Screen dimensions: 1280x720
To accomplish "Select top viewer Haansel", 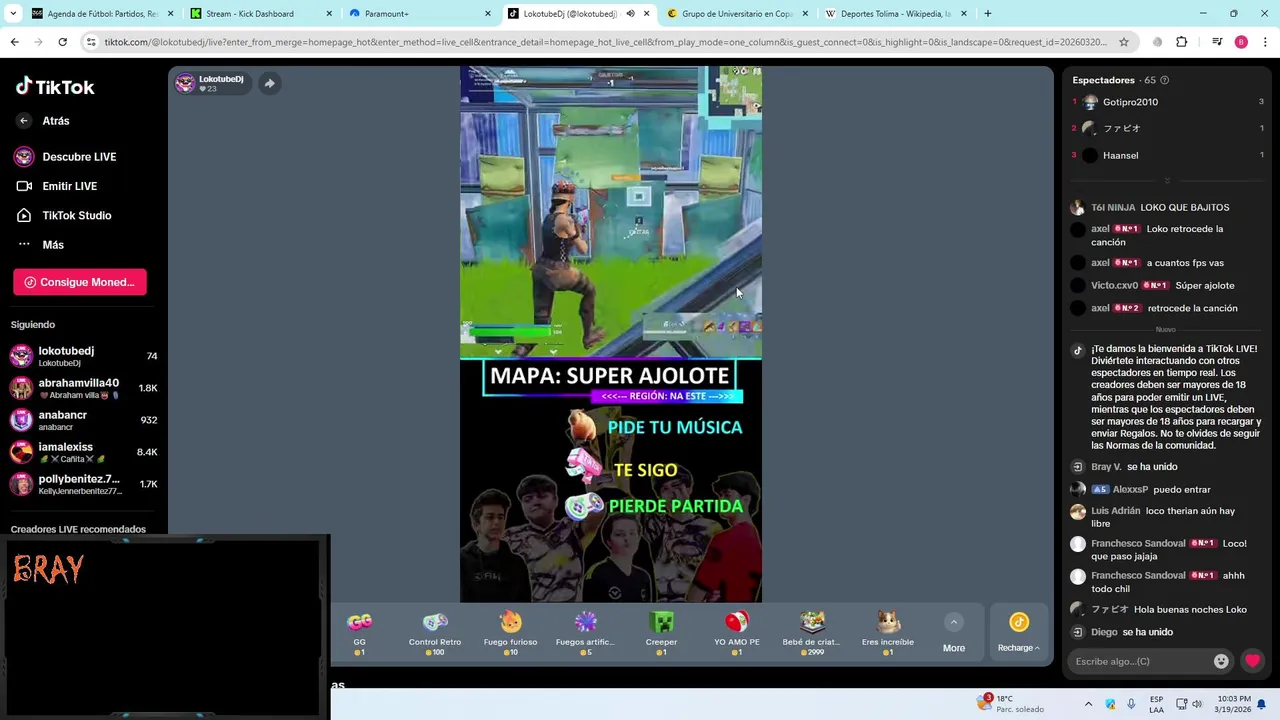I will 1120,155.
